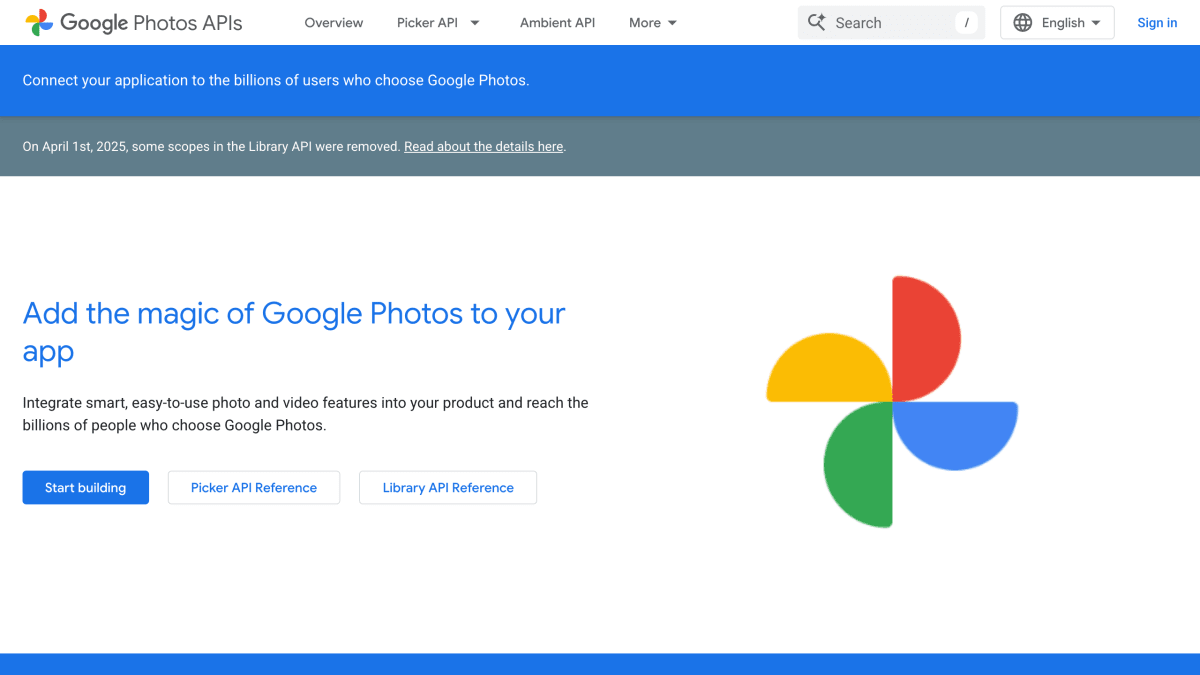Click the slash keyboard shortcut badge in search

966,22
